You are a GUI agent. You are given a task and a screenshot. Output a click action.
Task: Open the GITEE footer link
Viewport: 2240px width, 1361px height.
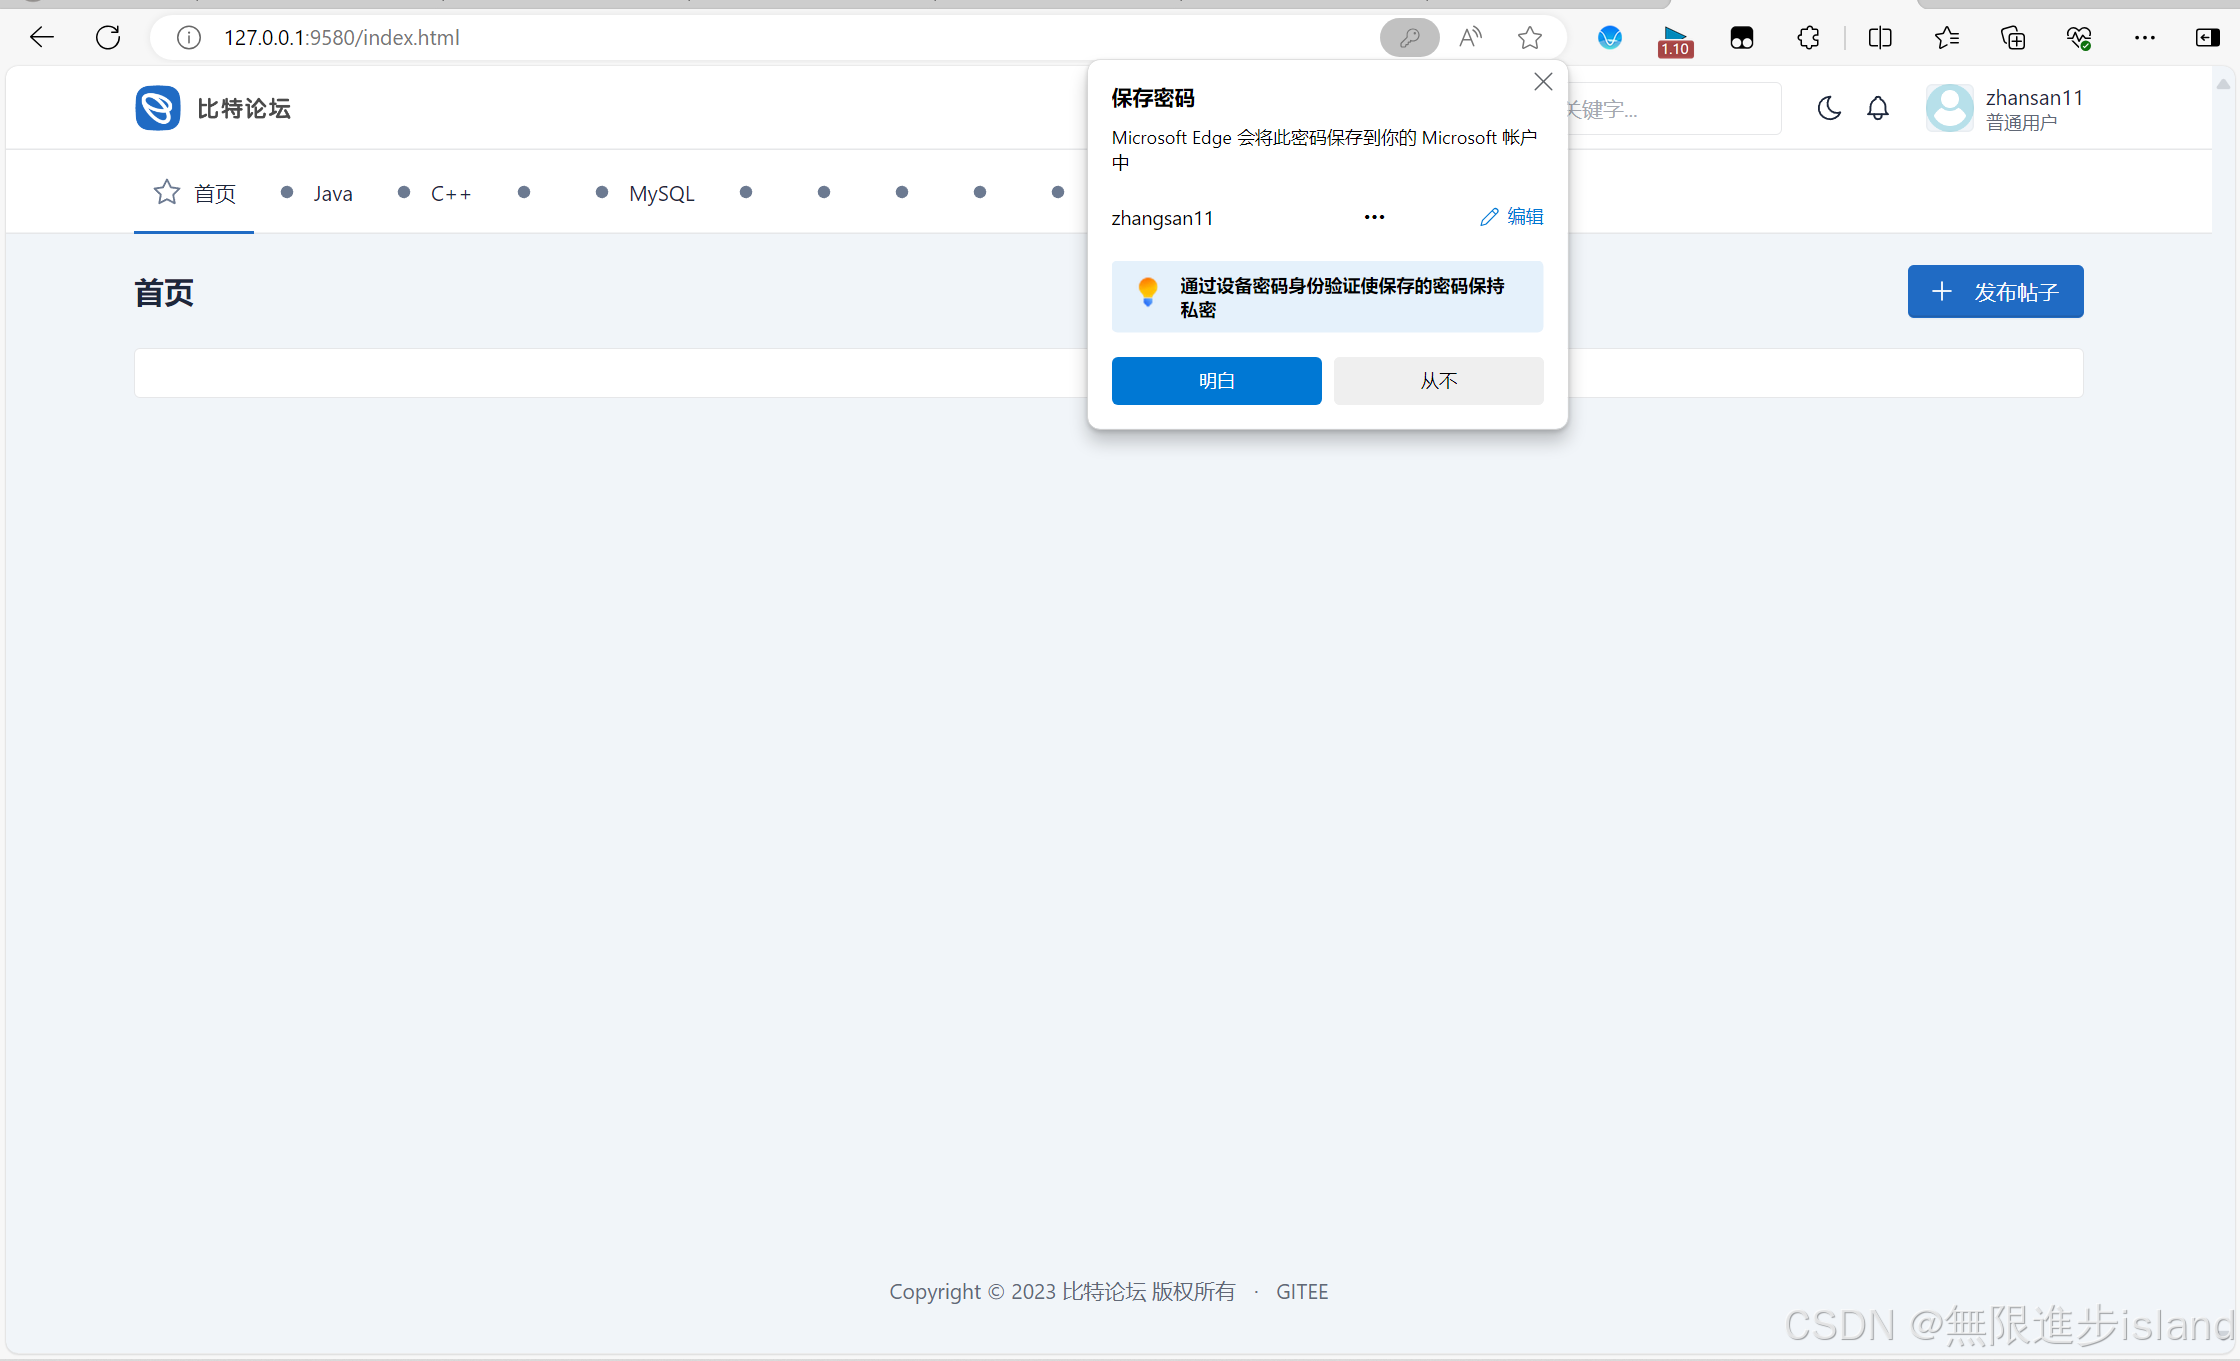click(x=1302, y=1292)
